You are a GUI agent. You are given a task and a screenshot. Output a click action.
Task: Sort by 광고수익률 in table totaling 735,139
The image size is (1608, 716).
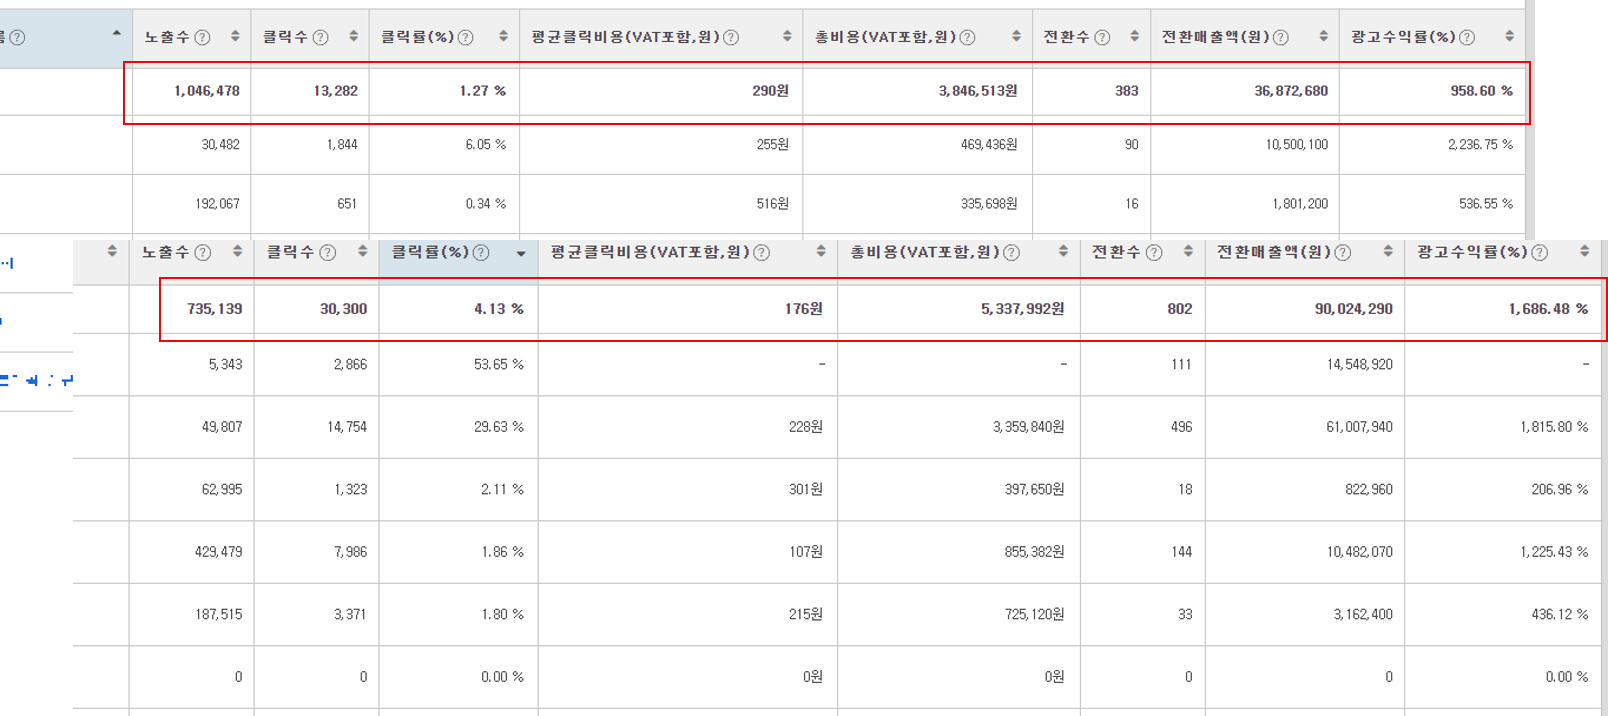(1584, 251)
